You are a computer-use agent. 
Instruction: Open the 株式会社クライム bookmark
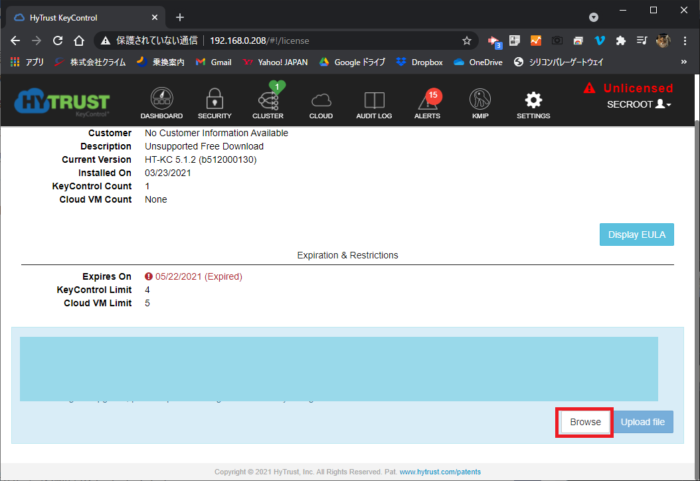90,62
